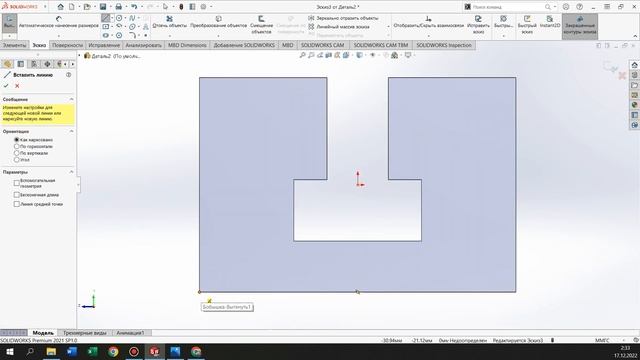Switch to Трехмерные виды bottom tab
Screen dimensions: 640x360
click(x=84, y=333)
